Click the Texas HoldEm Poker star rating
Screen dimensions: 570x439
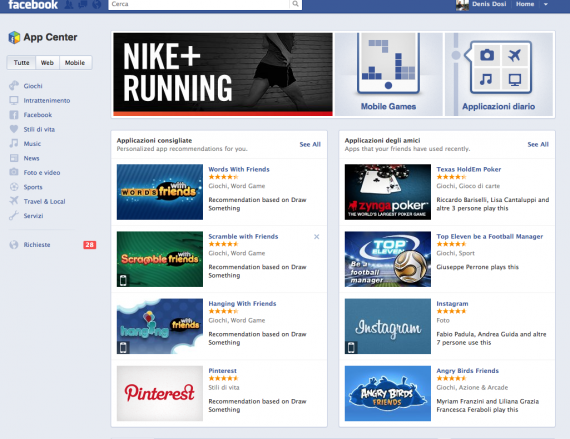coord(451,177)
